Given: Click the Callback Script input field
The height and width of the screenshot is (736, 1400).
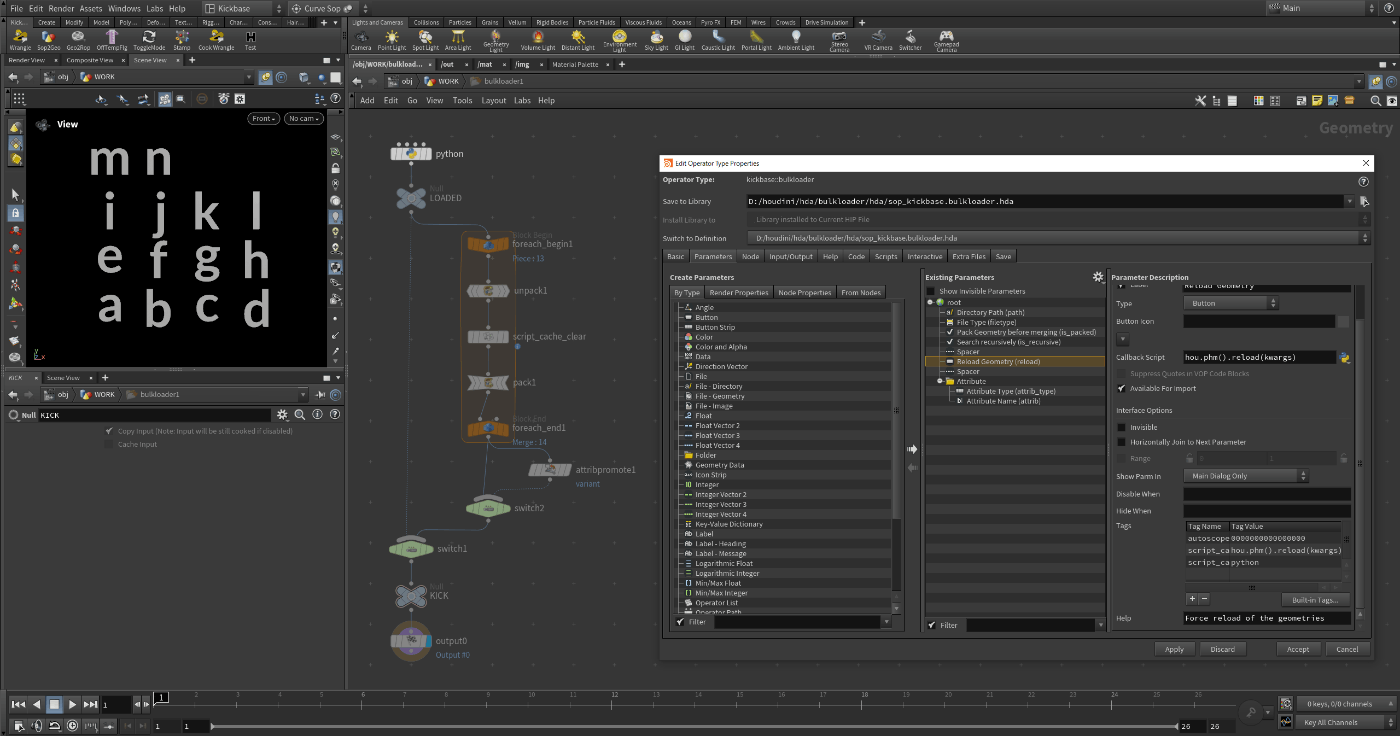Looking at the screenshot, I should (x=1260, y=357).
